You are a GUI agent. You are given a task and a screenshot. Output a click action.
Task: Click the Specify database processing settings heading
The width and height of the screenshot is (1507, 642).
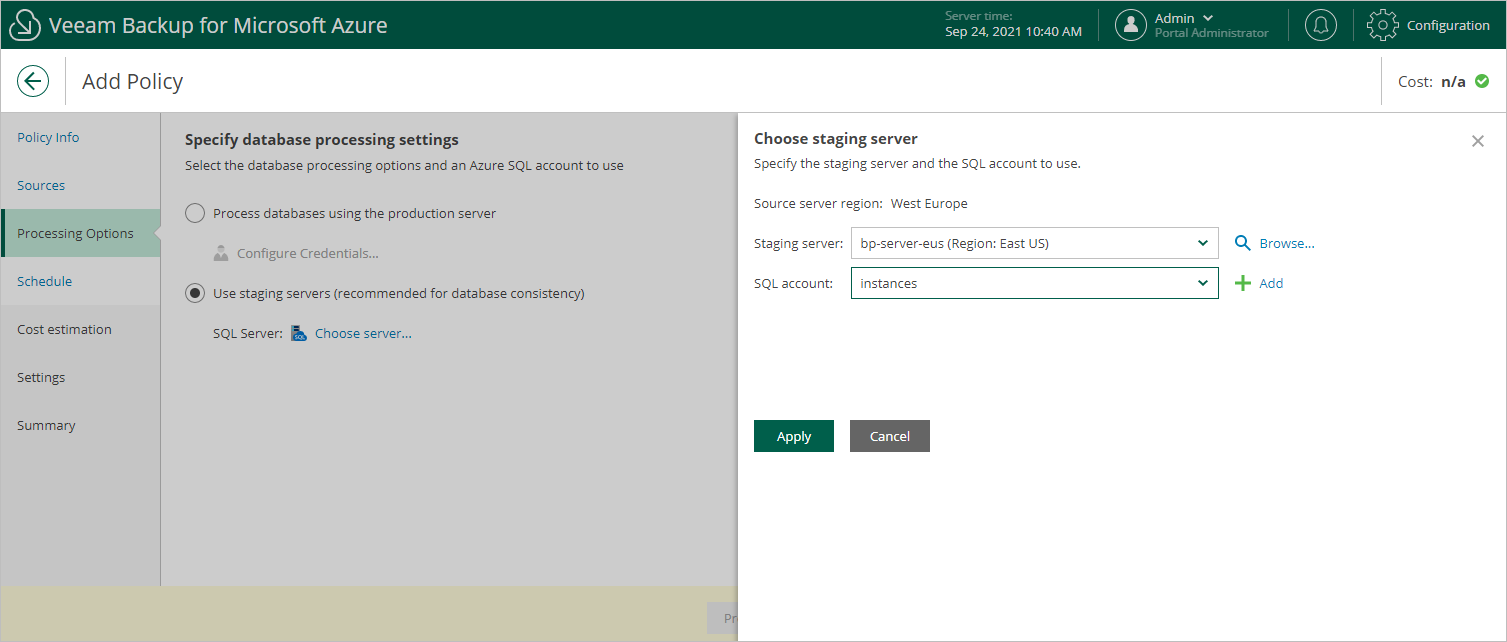322,140
